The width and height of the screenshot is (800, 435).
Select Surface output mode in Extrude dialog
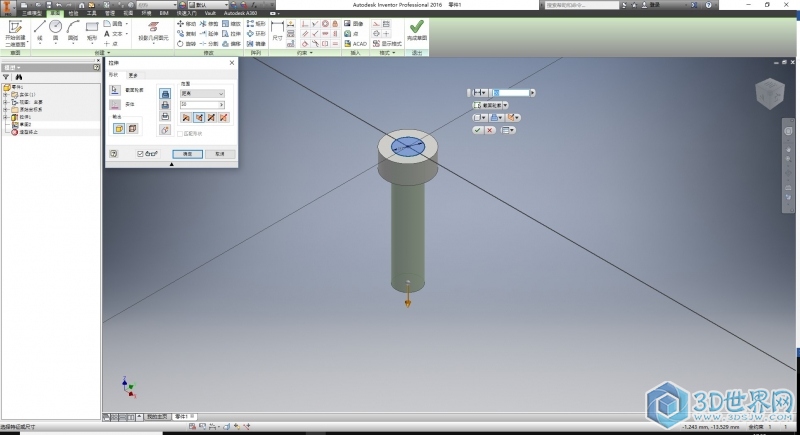pyautogui.click(x=132, y=129)
